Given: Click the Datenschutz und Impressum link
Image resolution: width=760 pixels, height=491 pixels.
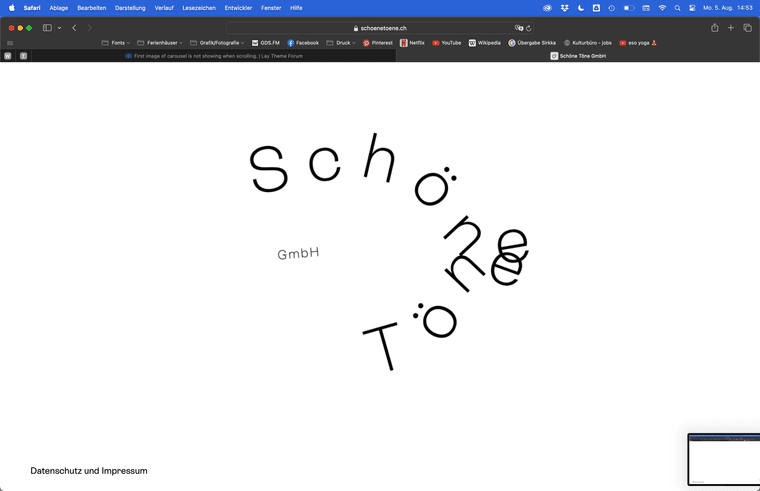Looking at the screenshot, I should 89,470.
